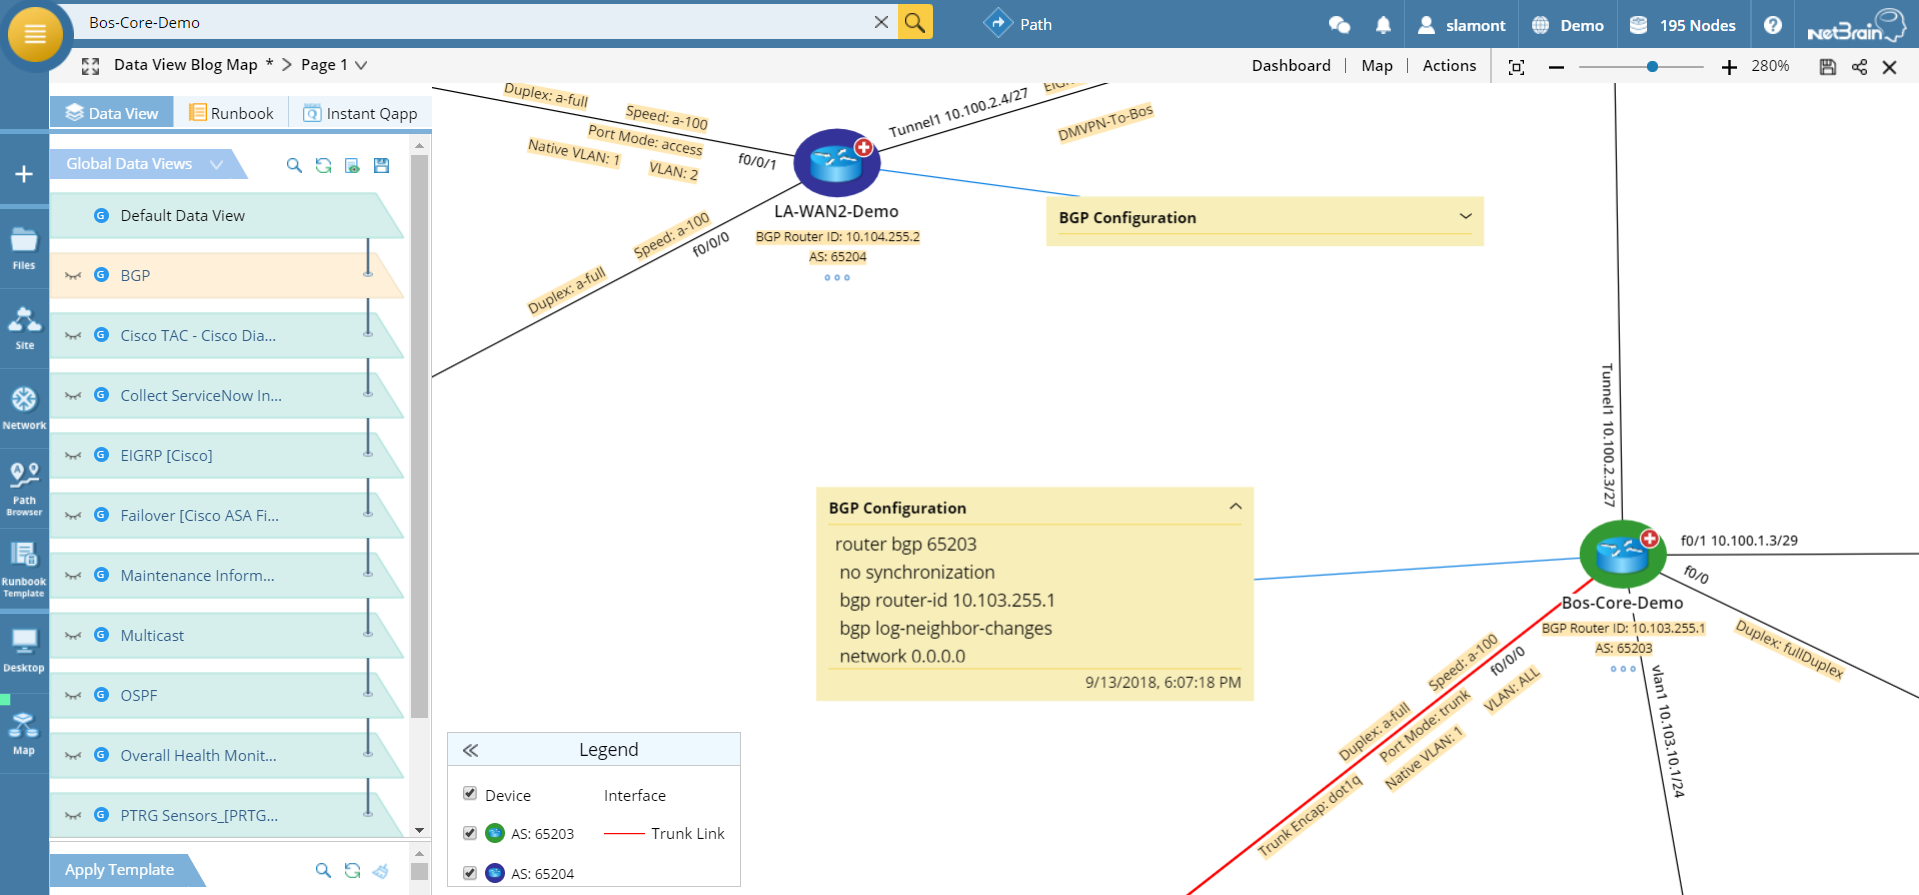1919x895 pixels.
Task: Select the Bos-Core-Demo router icon
Action: click(1622, 554)
